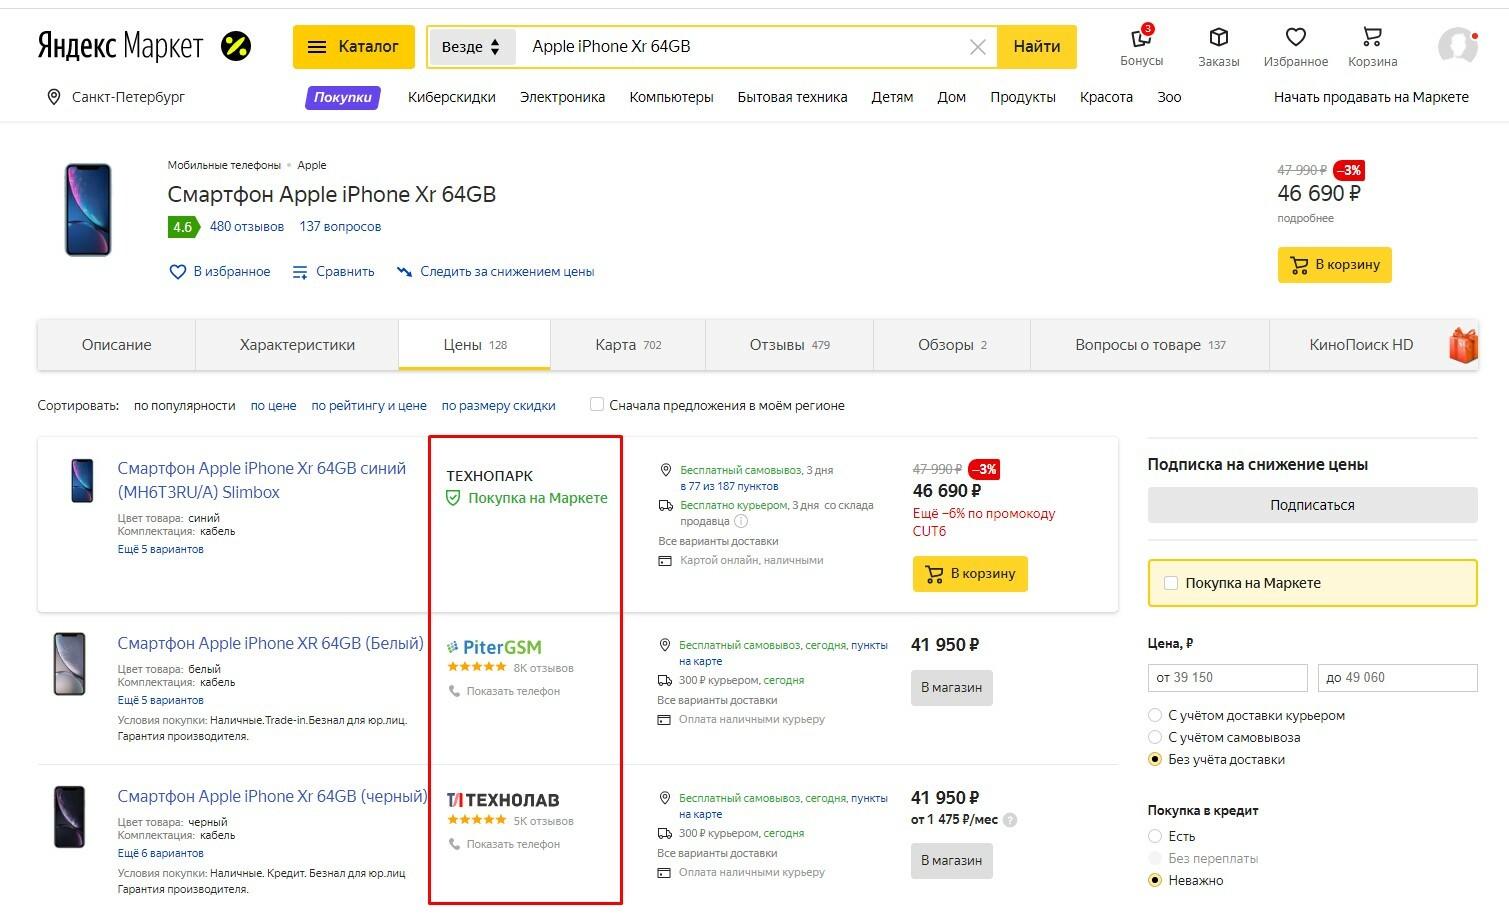Open the white iPhone XR thumbnail
The image size is (1509, 917).
coord(69,664)
